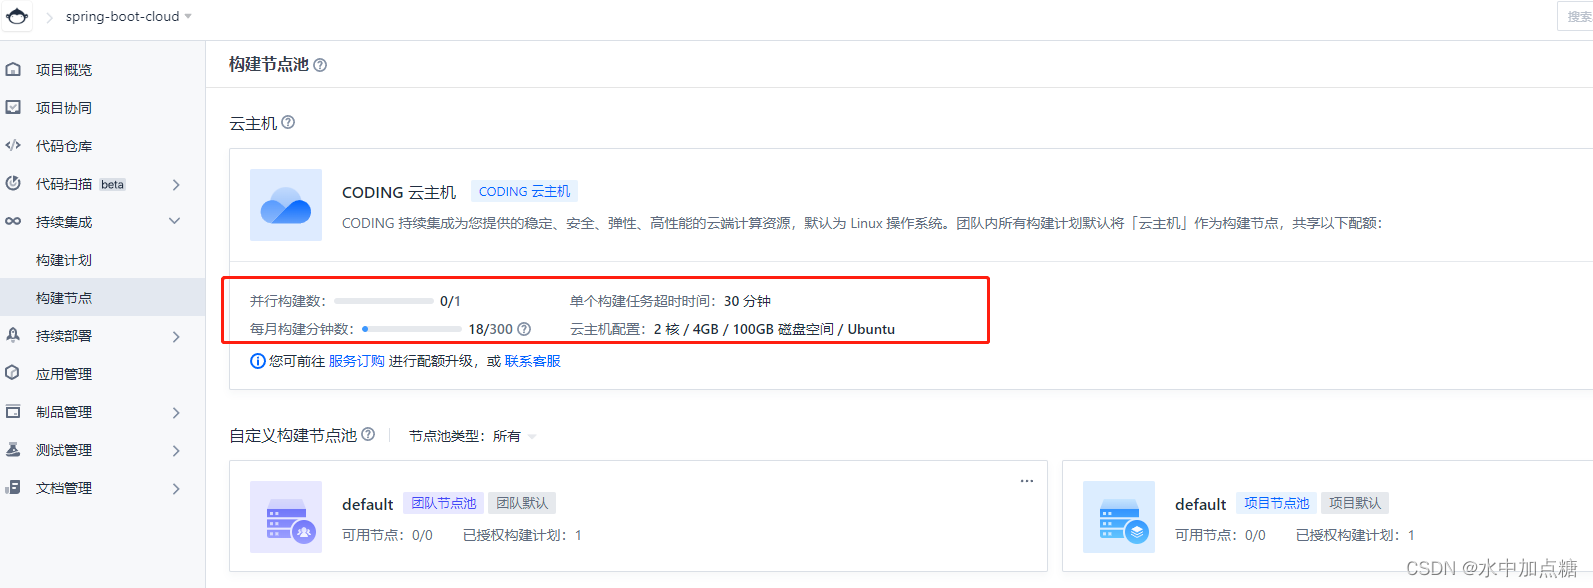1593x588 pixels.
Task: Click the 代码扫描 scan icon
Action: 13,183
